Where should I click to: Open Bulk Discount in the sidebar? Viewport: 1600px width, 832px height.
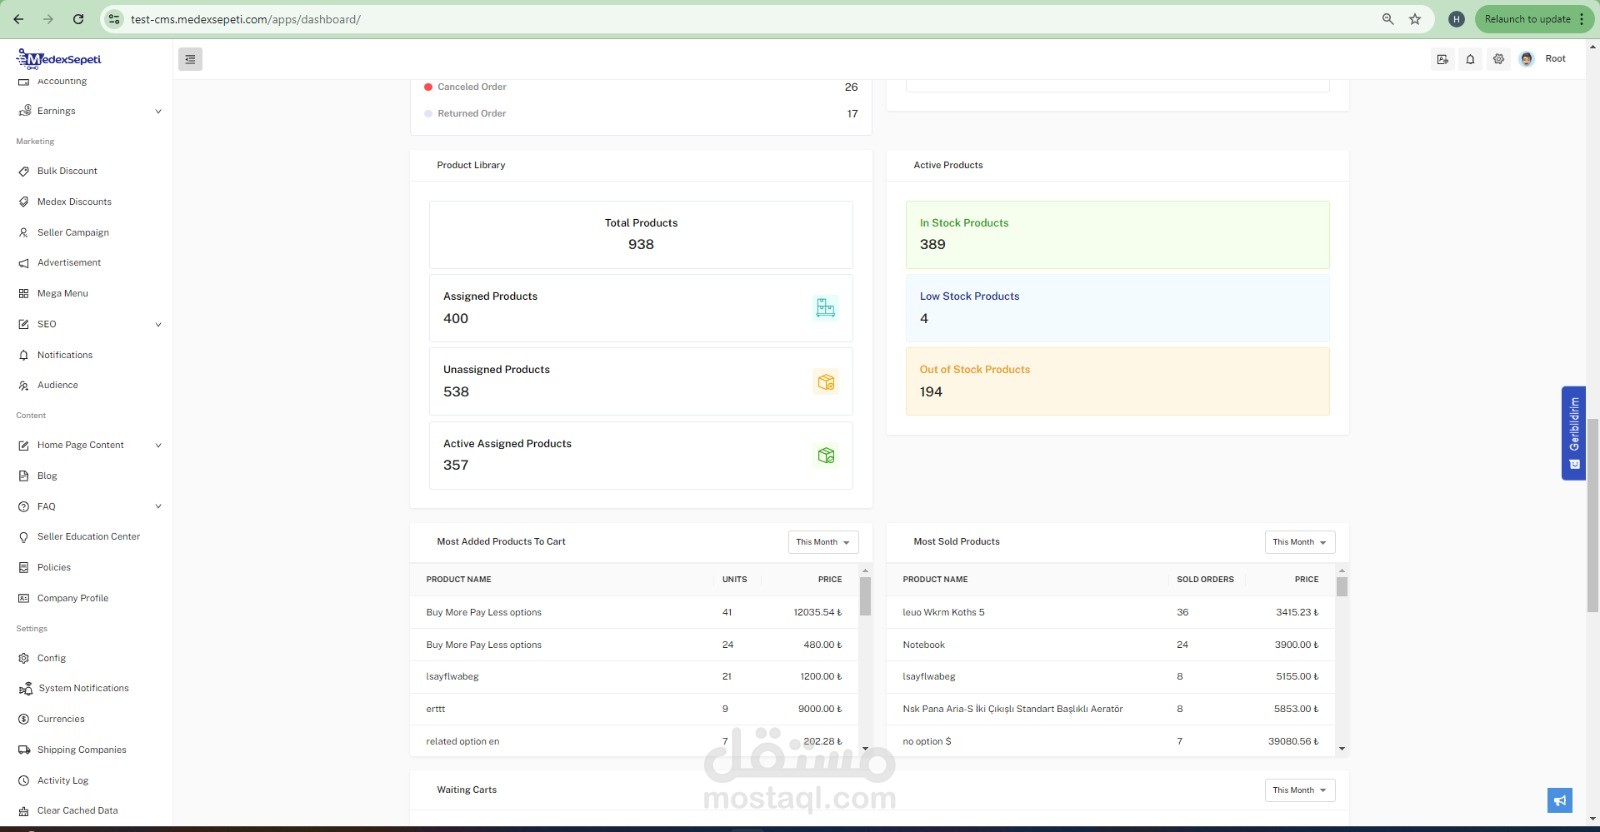click(67, 171)
